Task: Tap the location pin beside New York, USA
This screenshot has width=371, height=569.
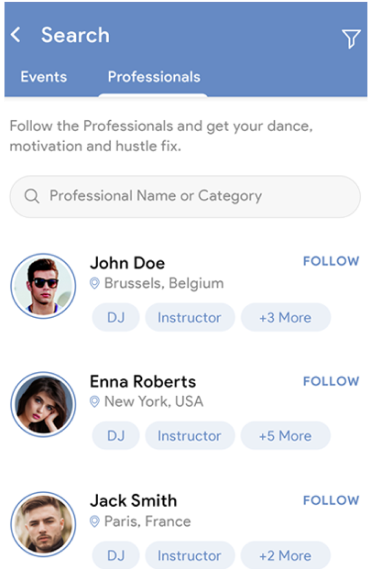Action: 94,401
